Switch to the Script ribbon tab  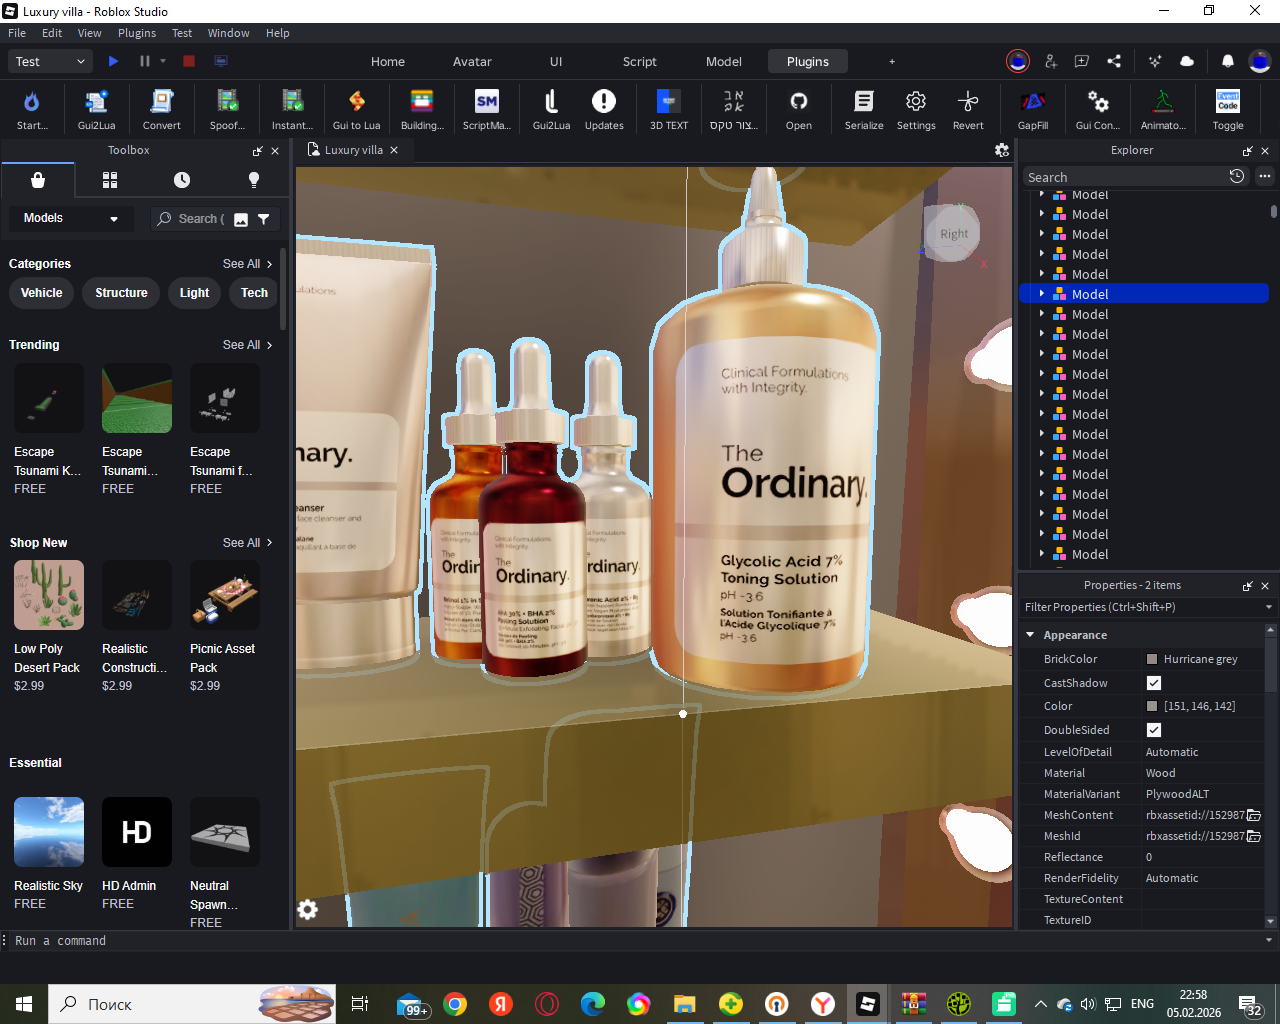click(x=639, y=62)
